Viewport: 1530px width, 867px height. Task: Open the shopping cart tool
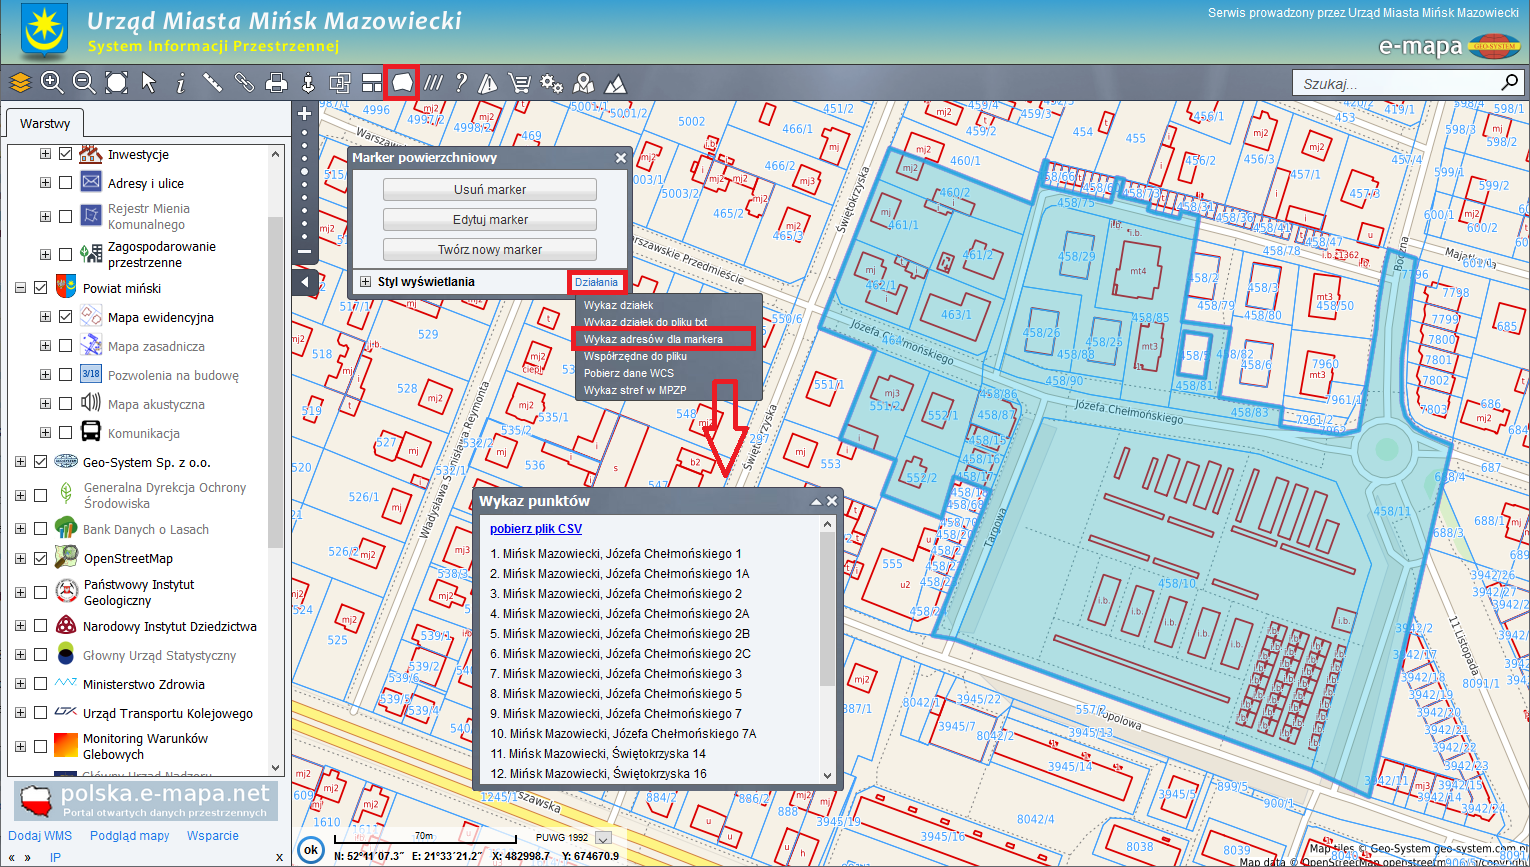click(519, 83)
